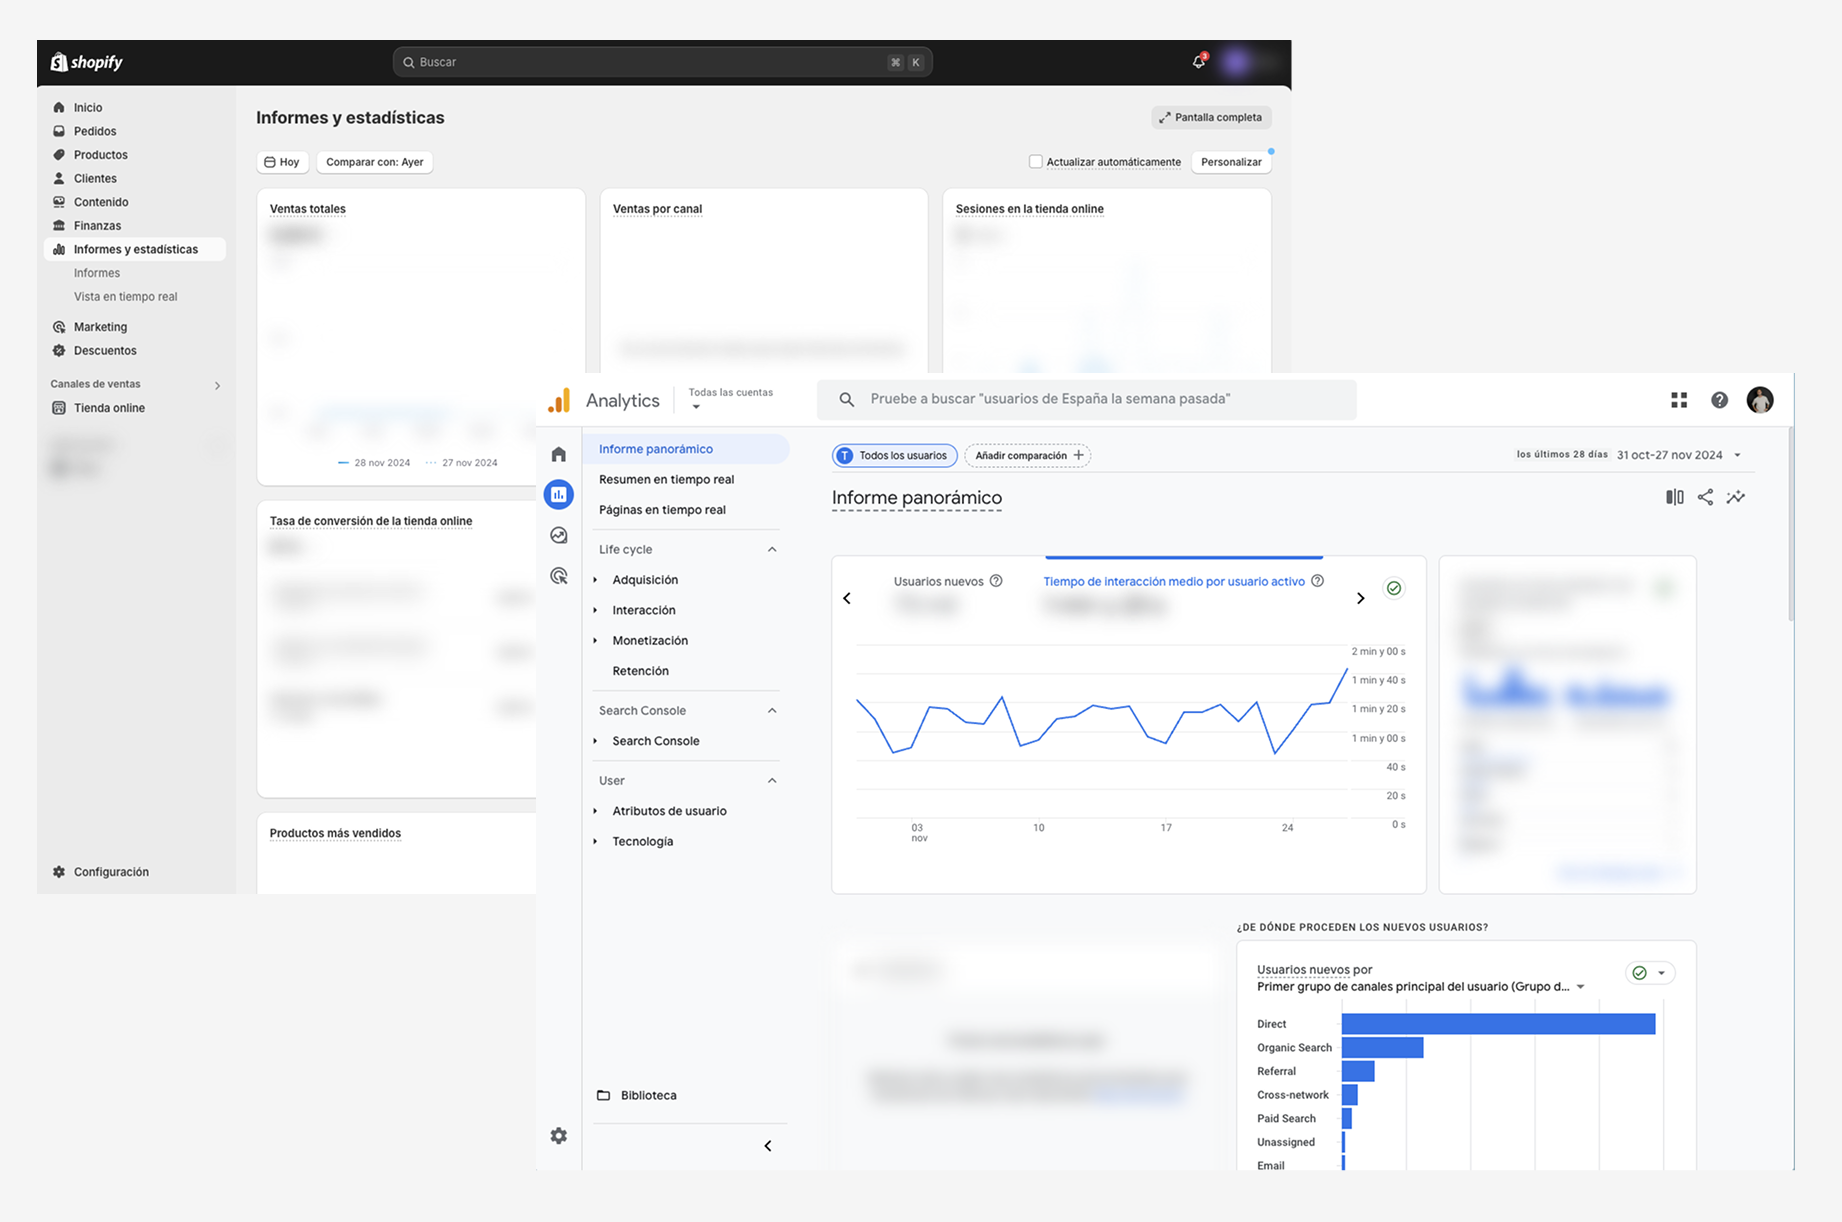Enable the Actualizar automáticamente checkbox
The height and width of the screenshot is (1222, 1842).
(x=1036, y=162)
